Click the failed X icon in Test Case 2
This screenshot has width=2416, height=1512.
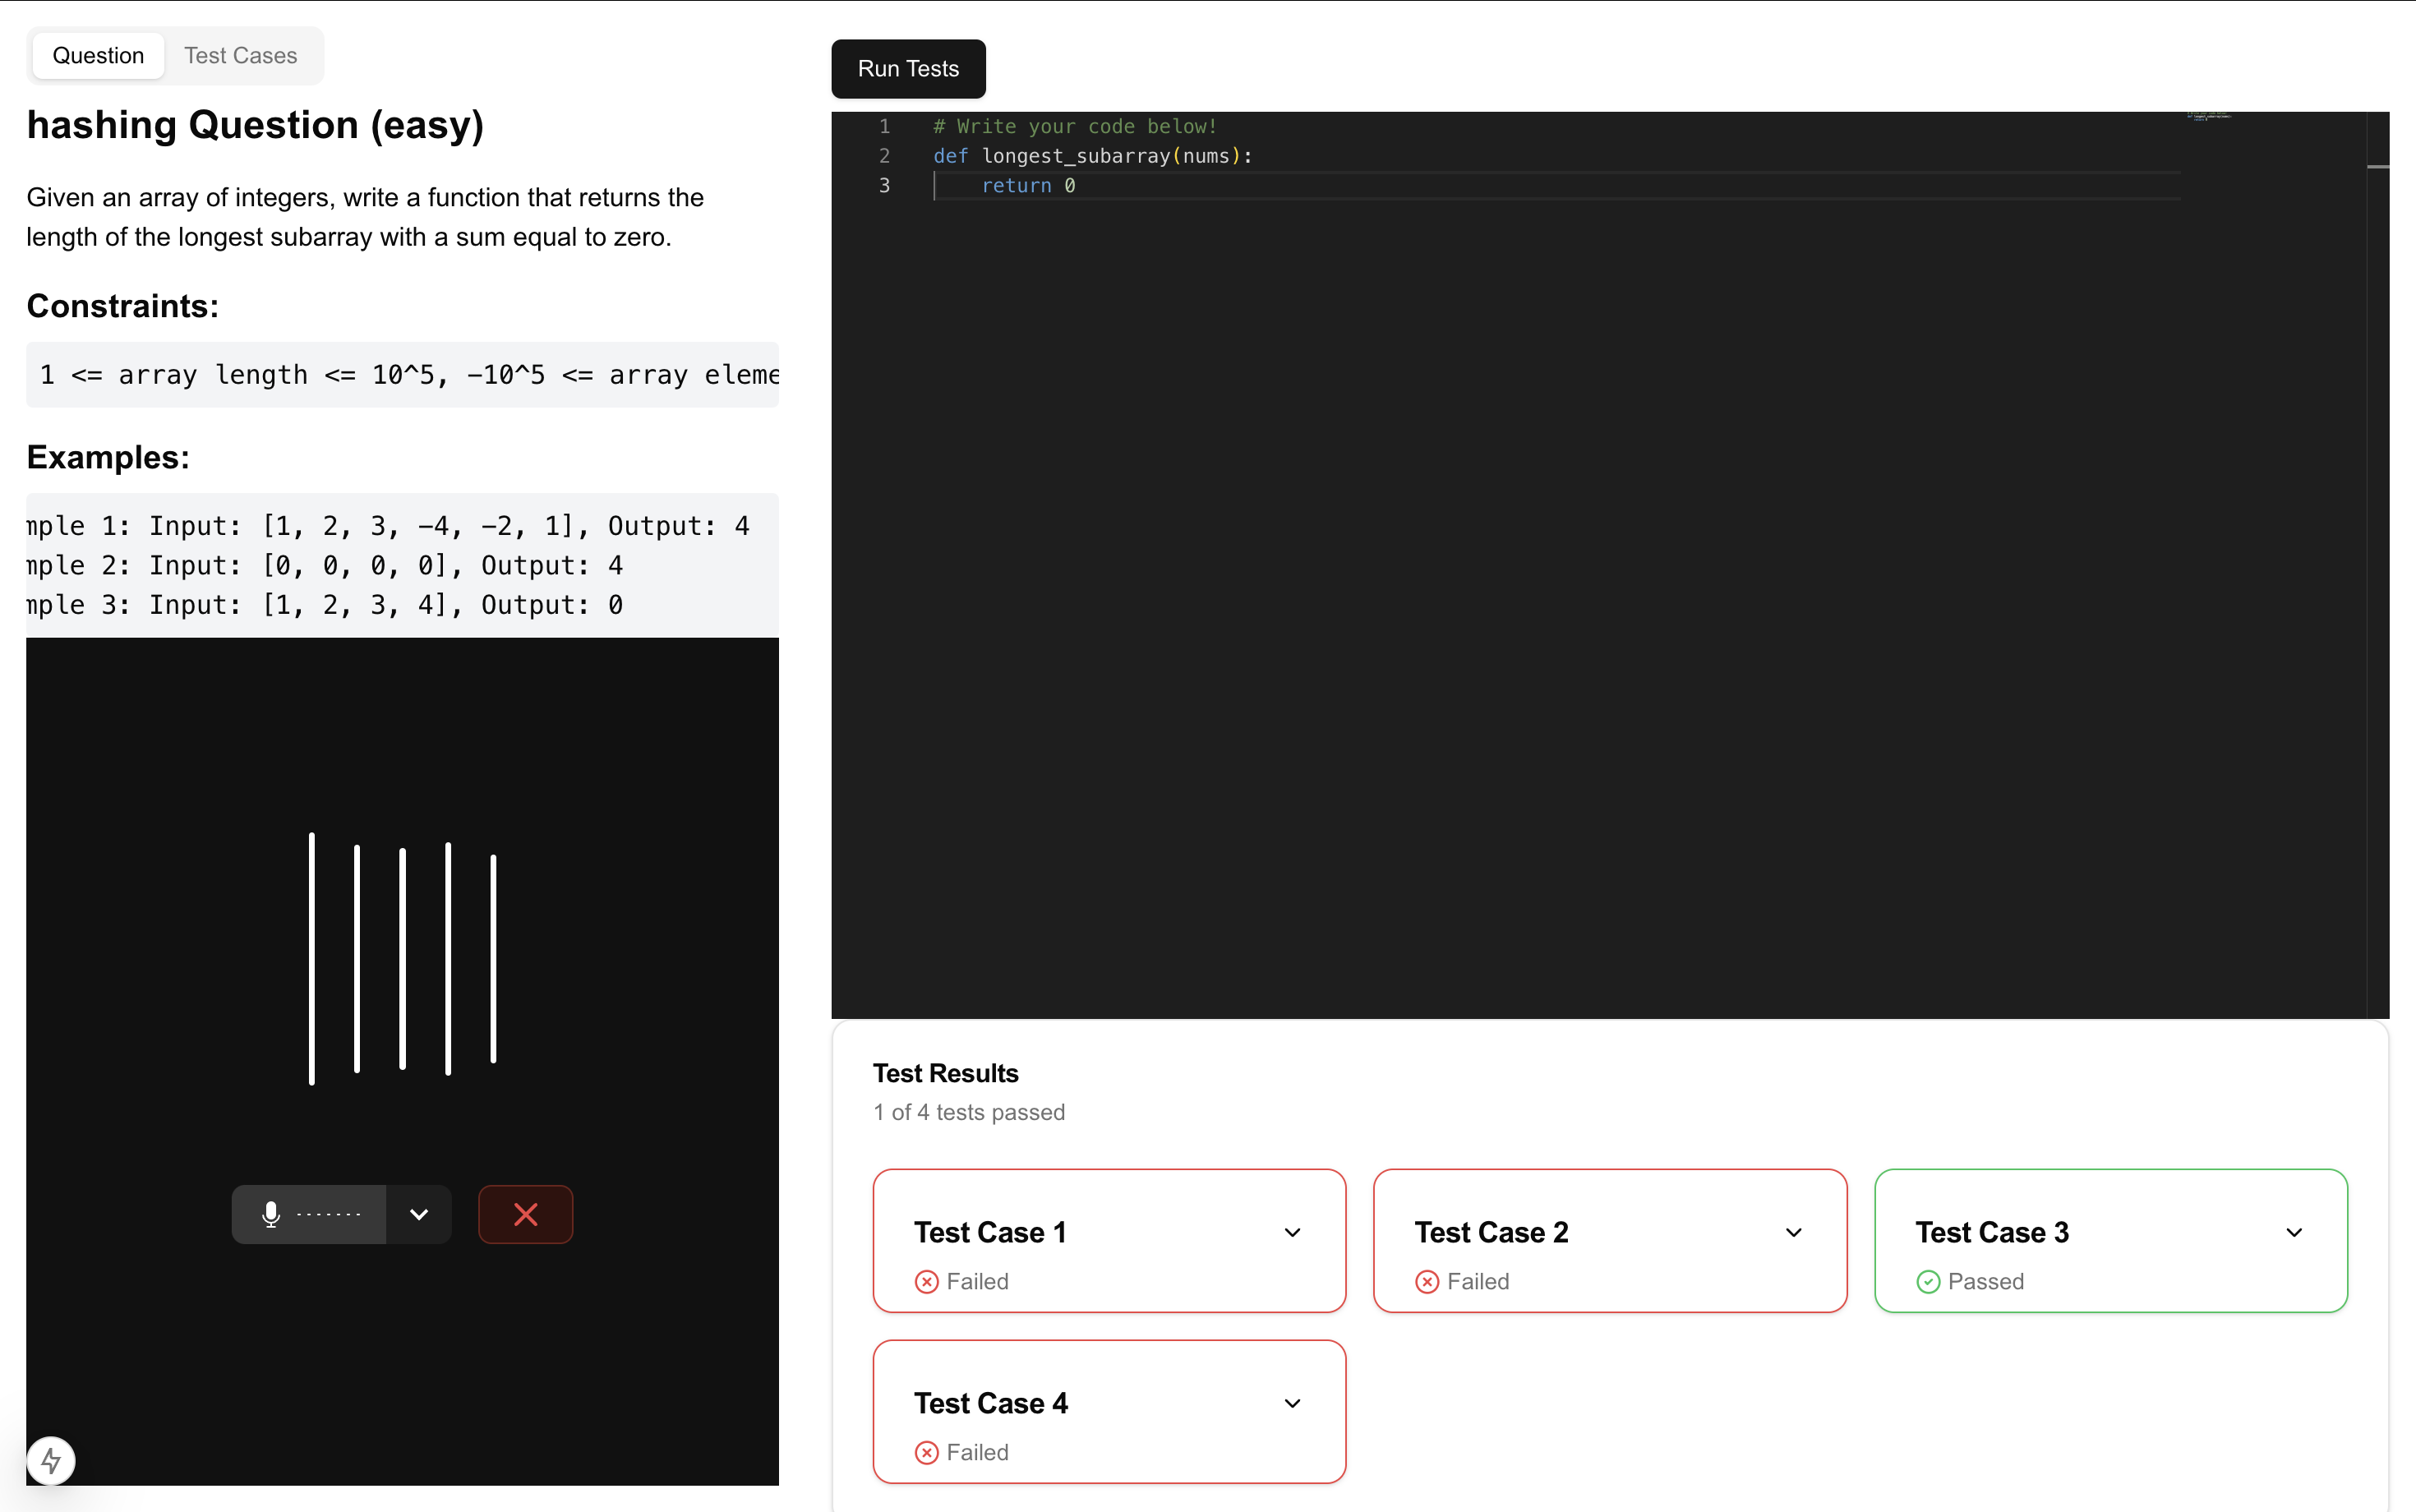click(1427, 1281)
